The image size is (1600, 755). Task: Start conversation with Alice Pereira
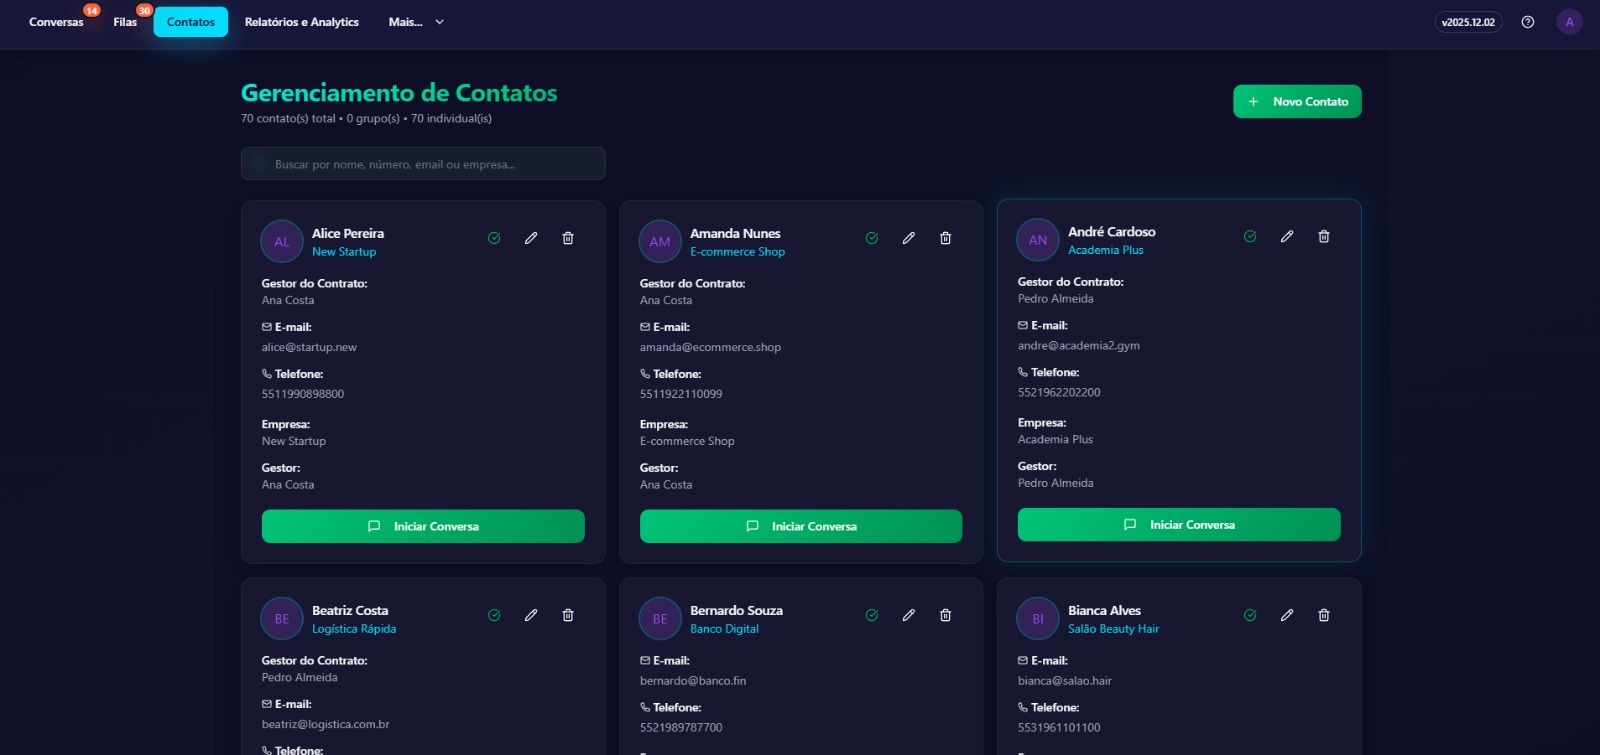(423, 526)
